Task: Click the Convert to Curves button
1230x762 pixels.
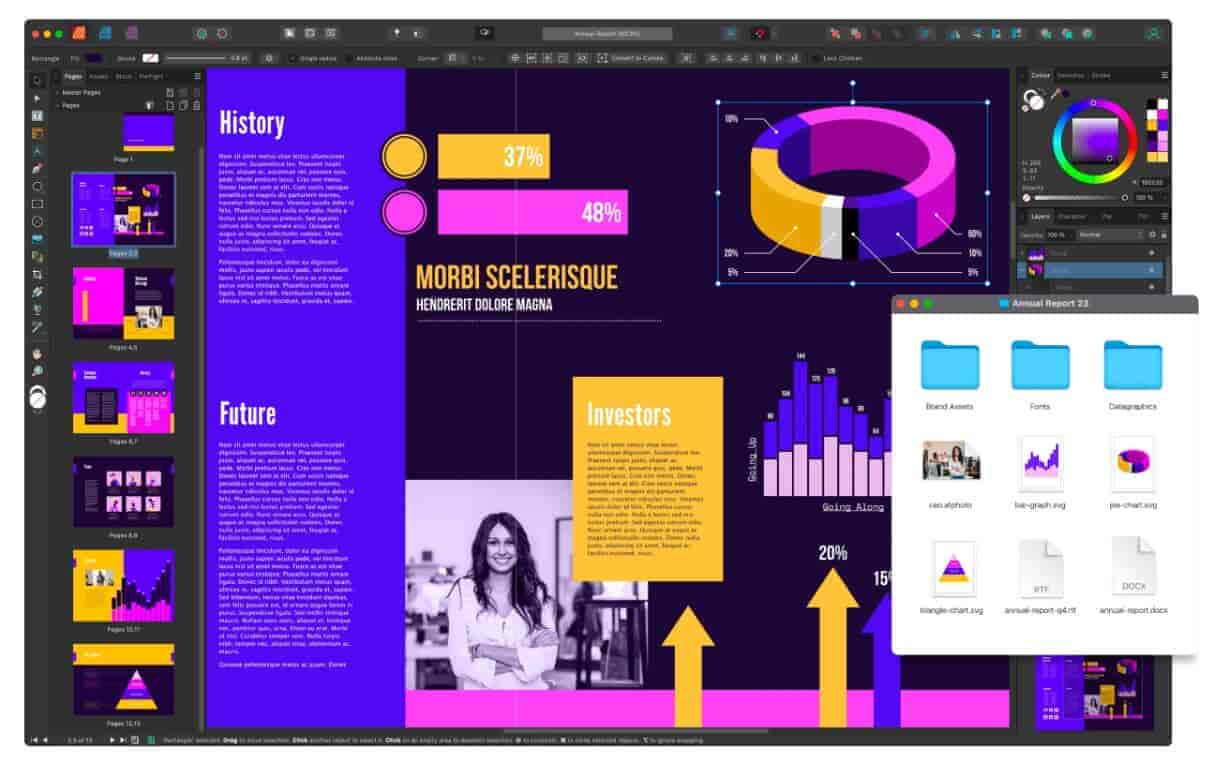Action: 631,58
